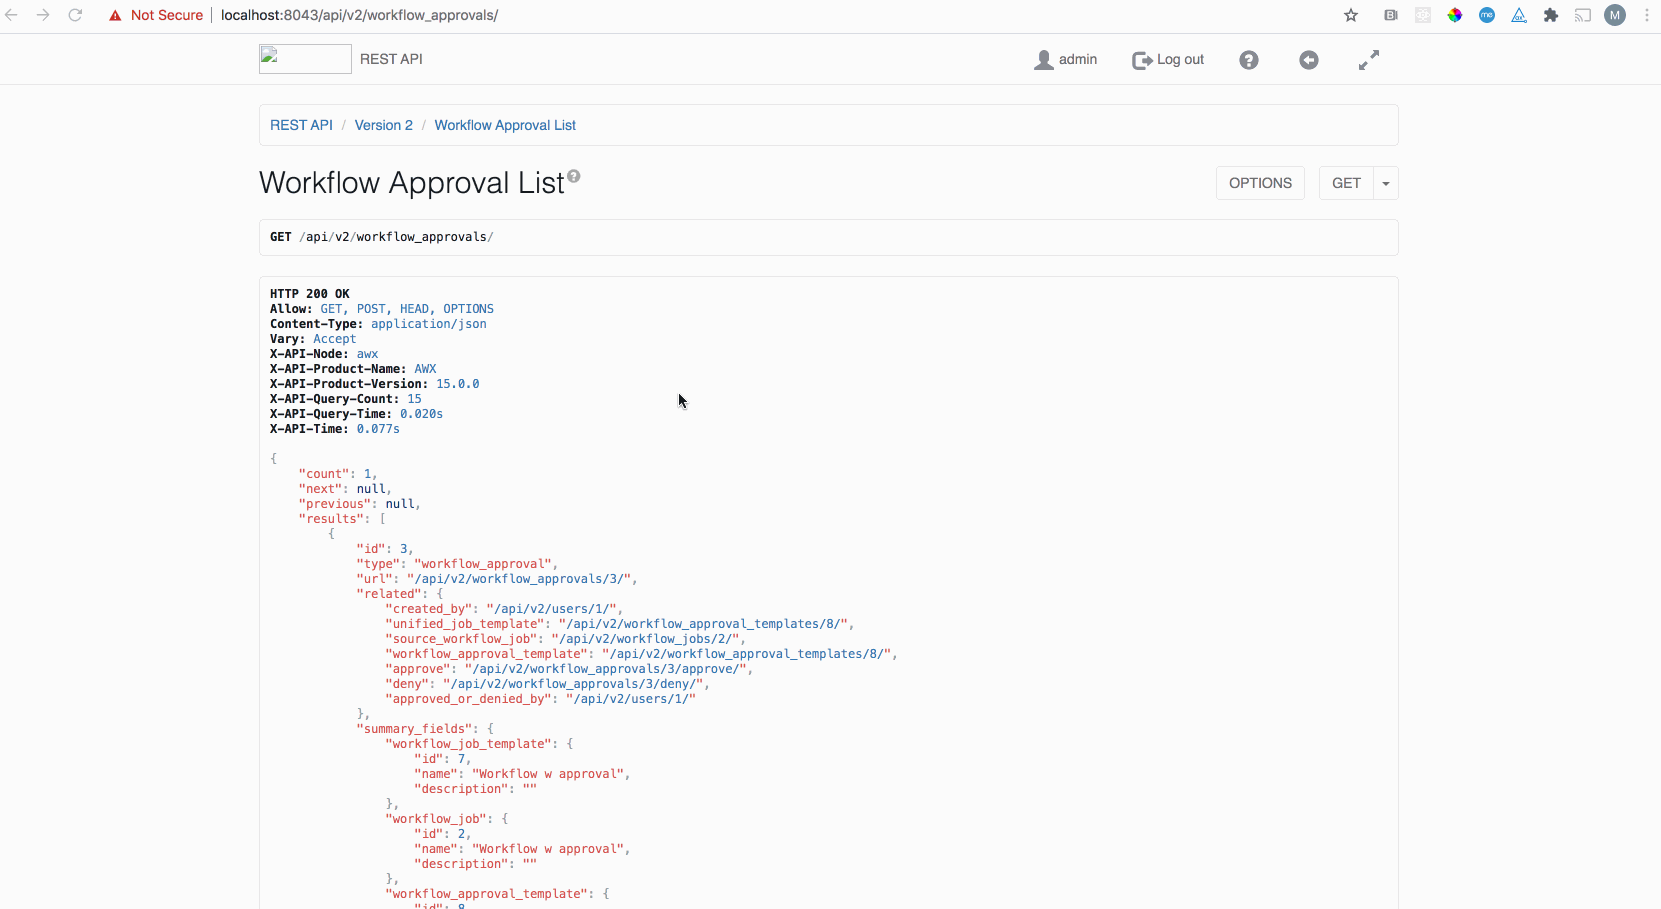Click the OPTIONS request button
1661x909 pixels.
(1259, 183)
